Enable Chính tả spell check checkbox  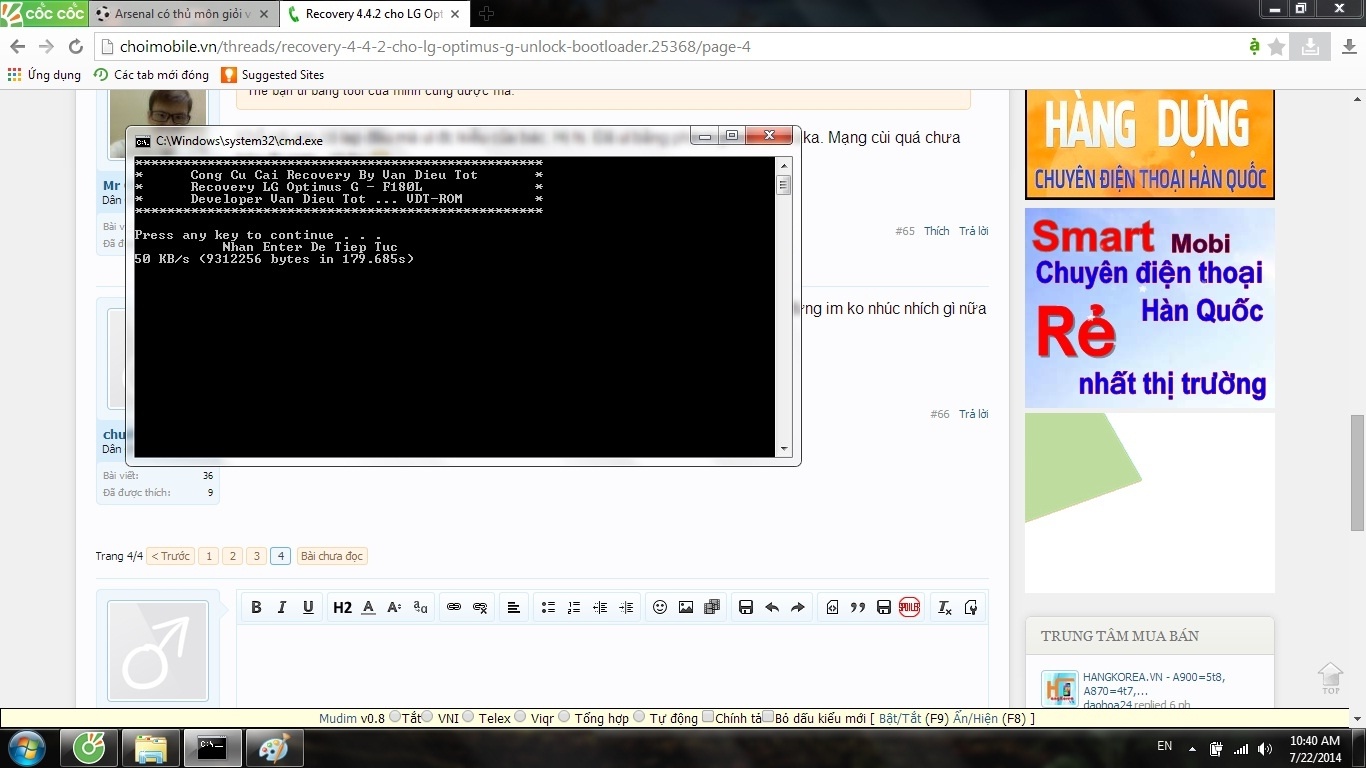(708, 717)
